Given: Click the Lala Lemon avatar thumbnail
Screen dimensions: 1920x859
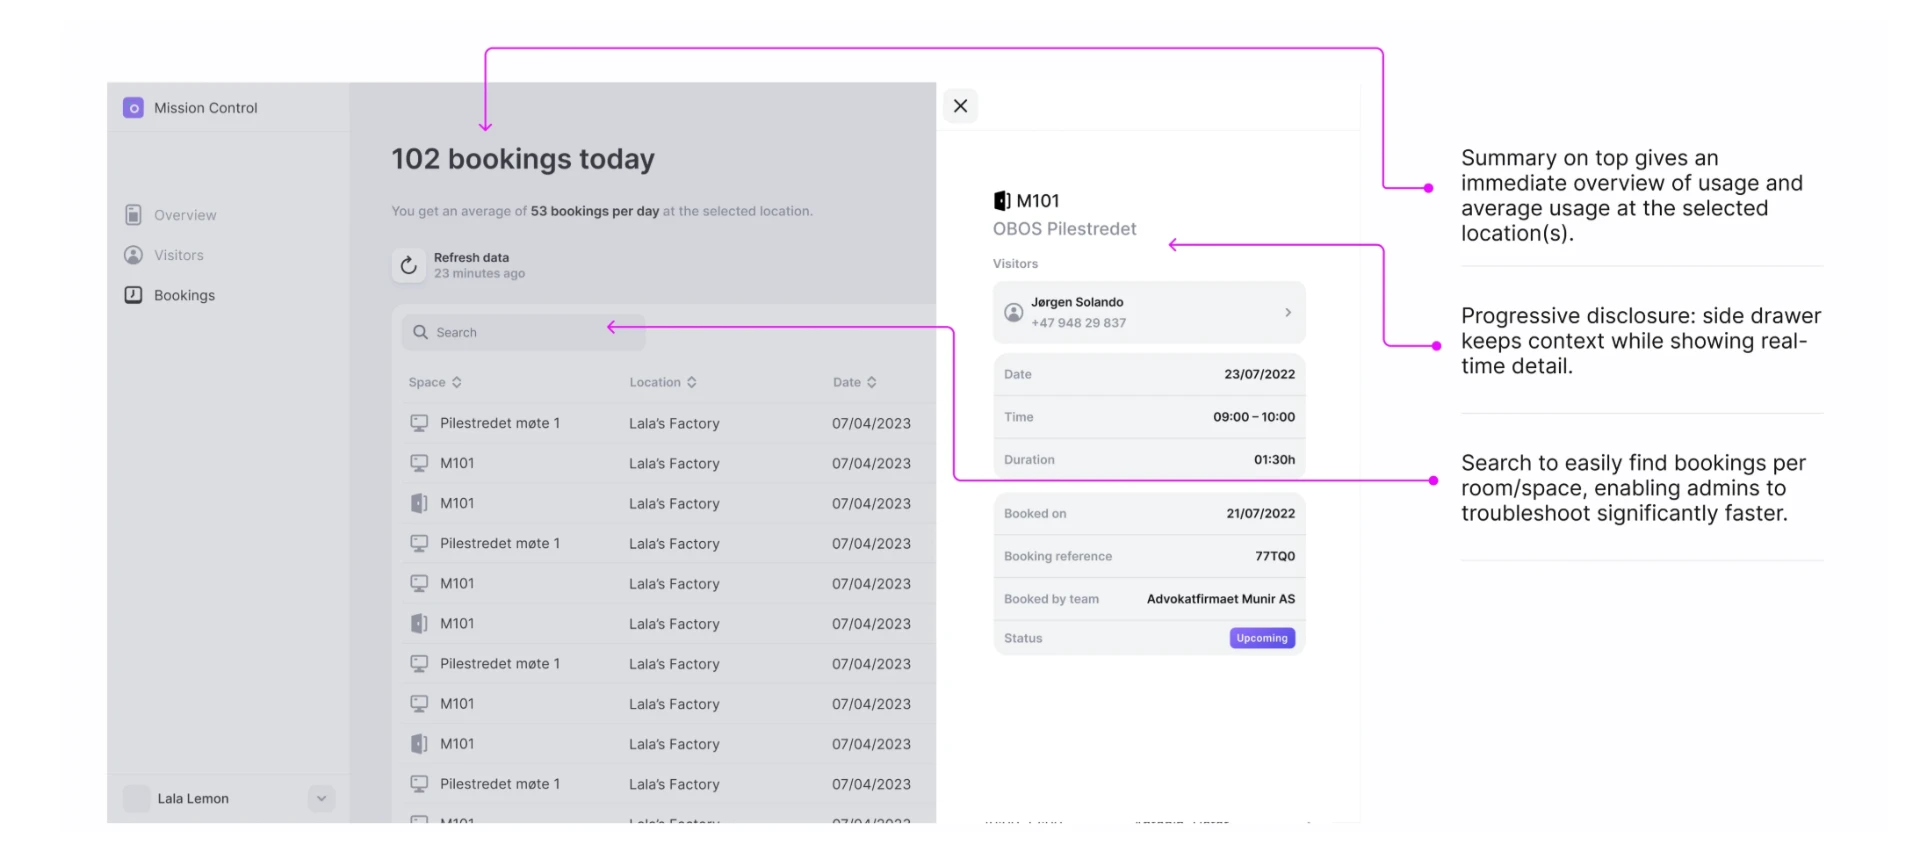Looking at the screenshot, I should 136,798.
